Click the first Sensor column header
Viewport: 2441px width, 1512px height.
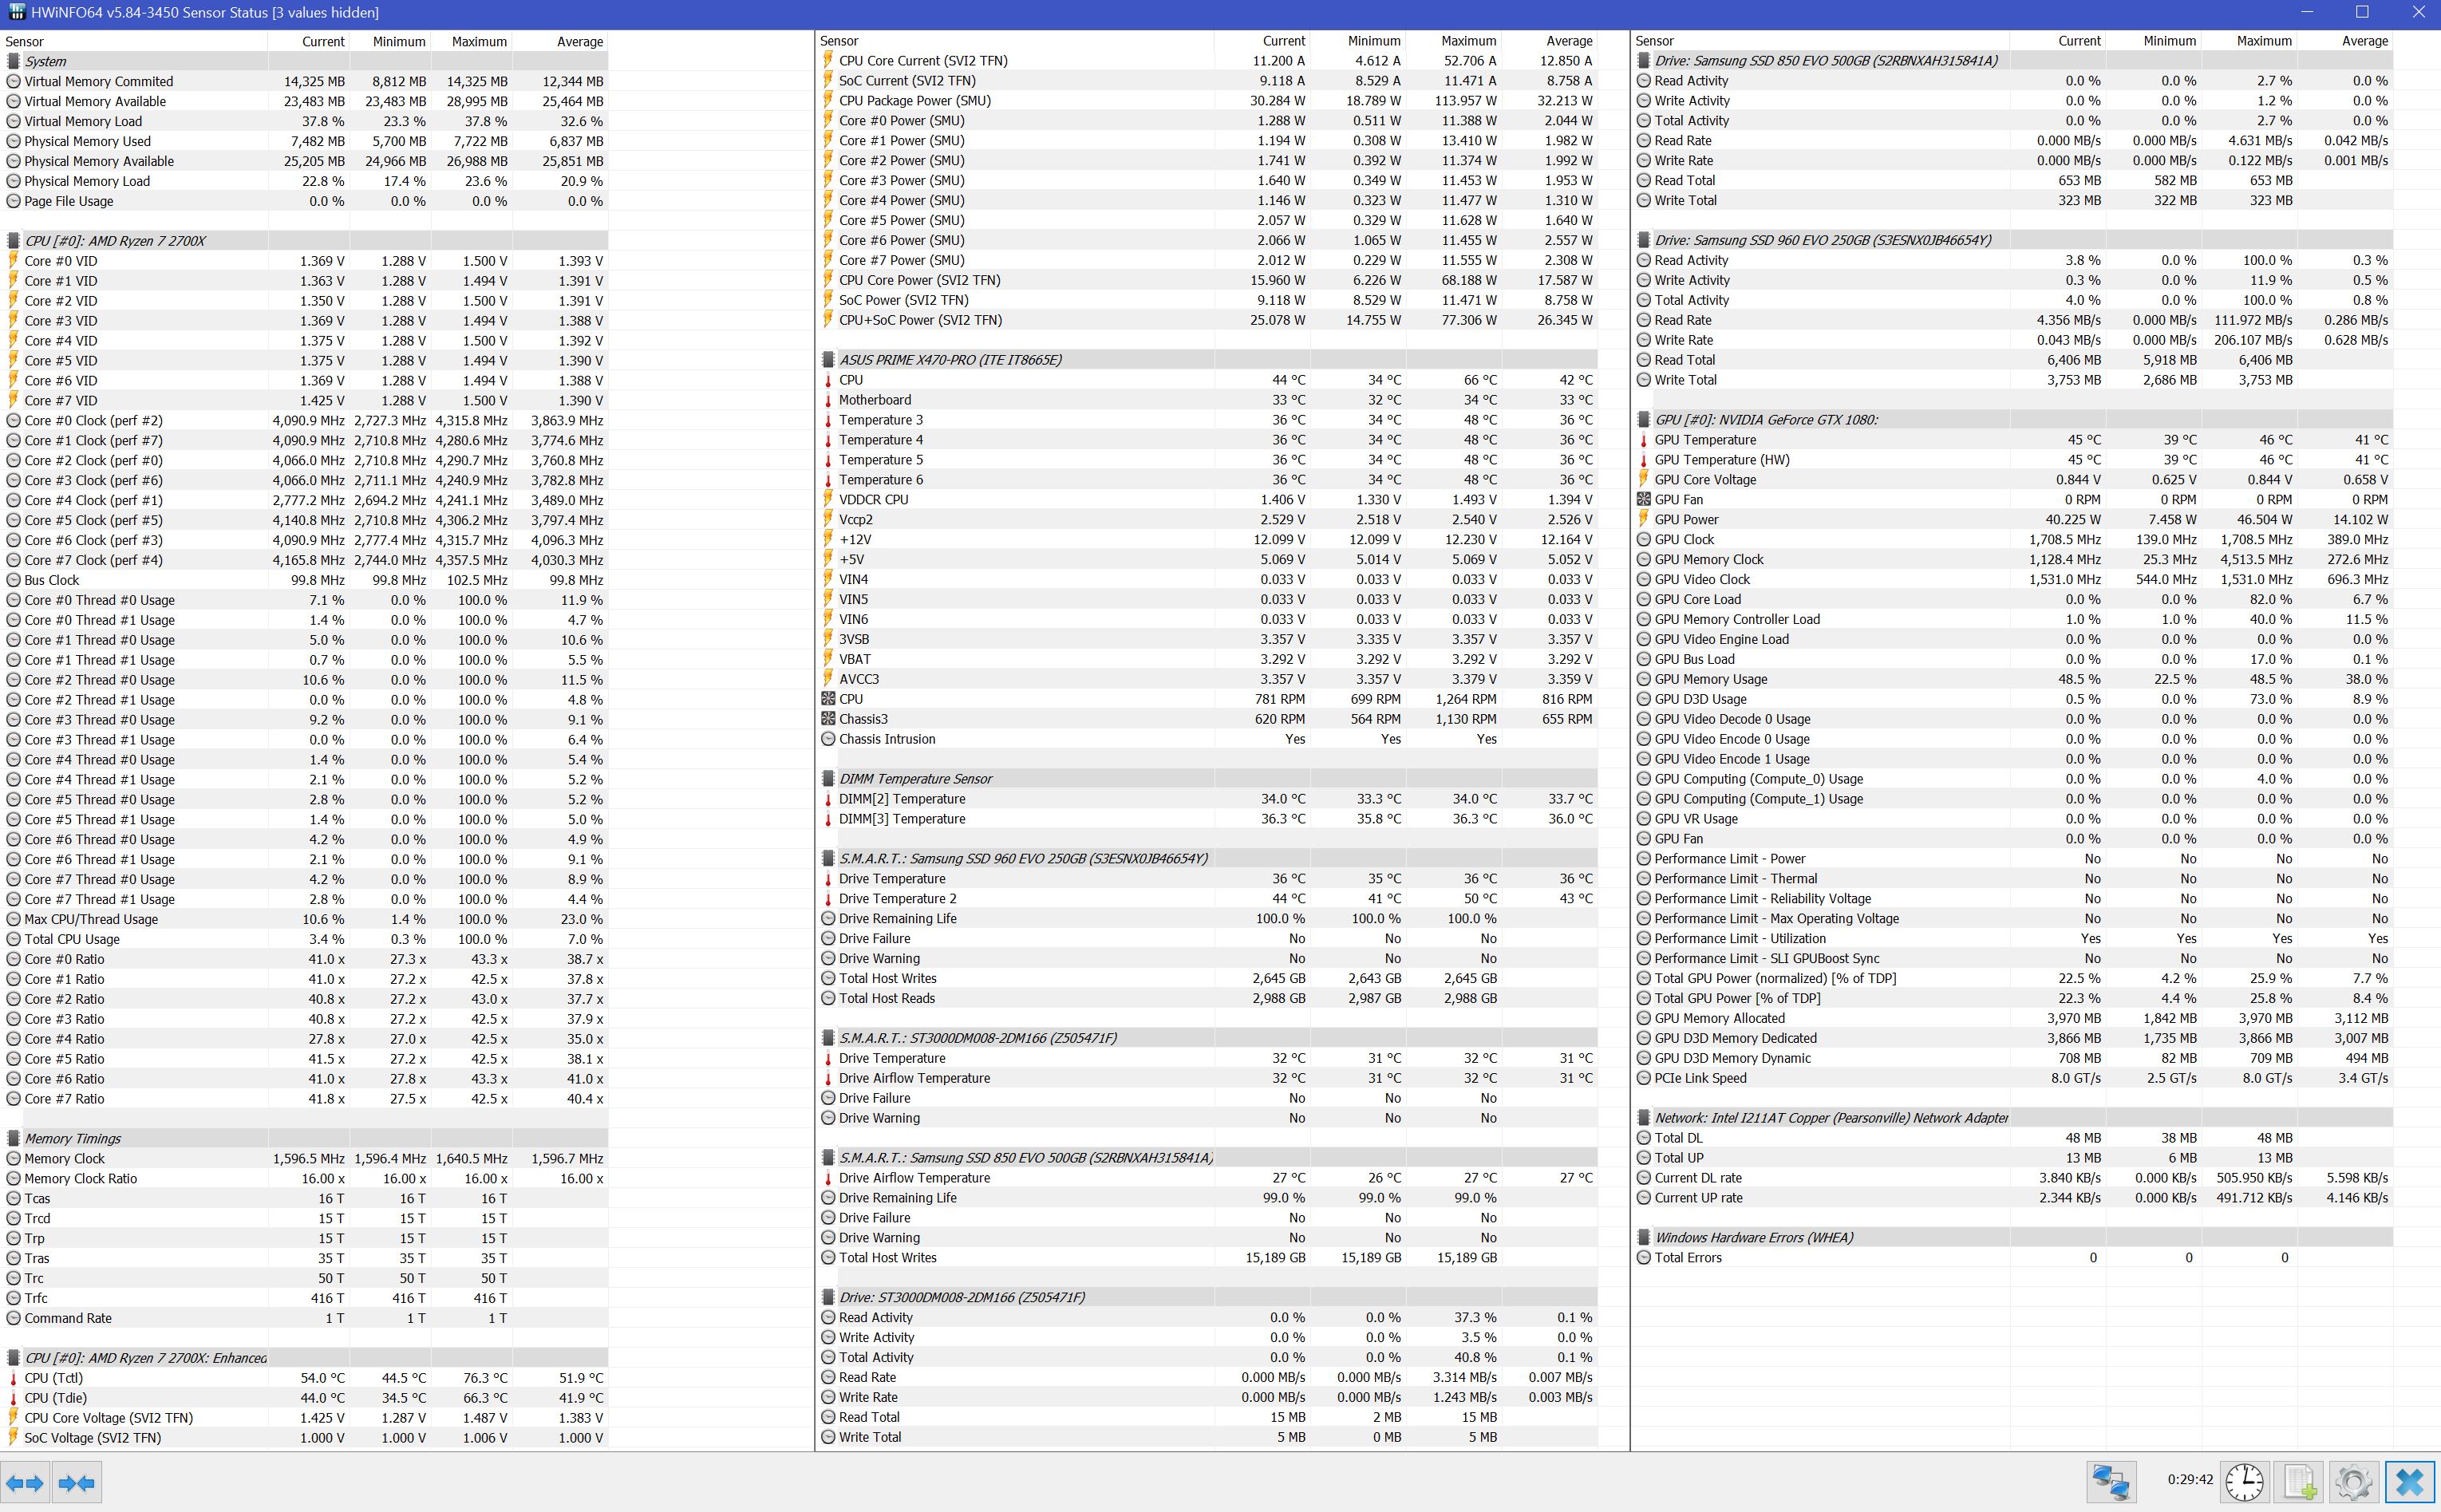click(x=25, y=41)
